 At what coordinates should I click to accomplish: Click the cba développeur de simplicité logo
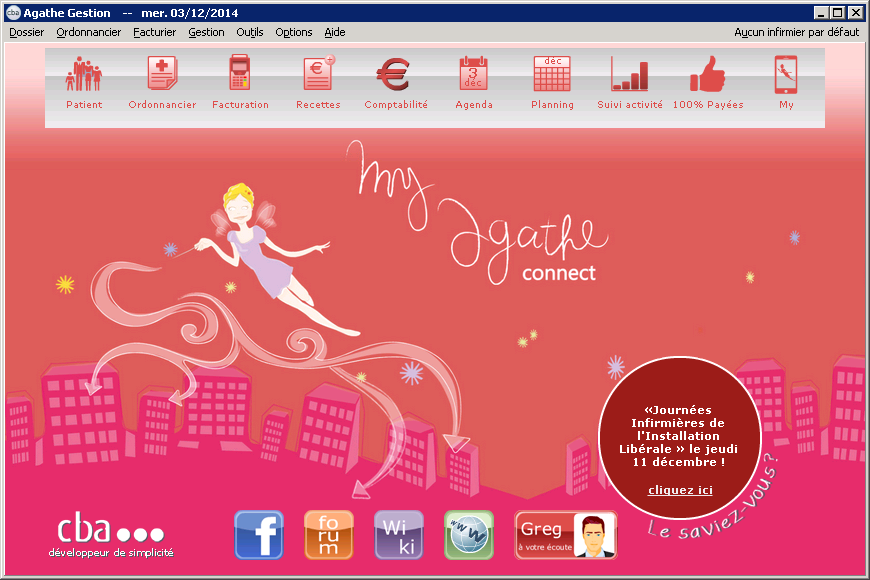click(111, 535)
